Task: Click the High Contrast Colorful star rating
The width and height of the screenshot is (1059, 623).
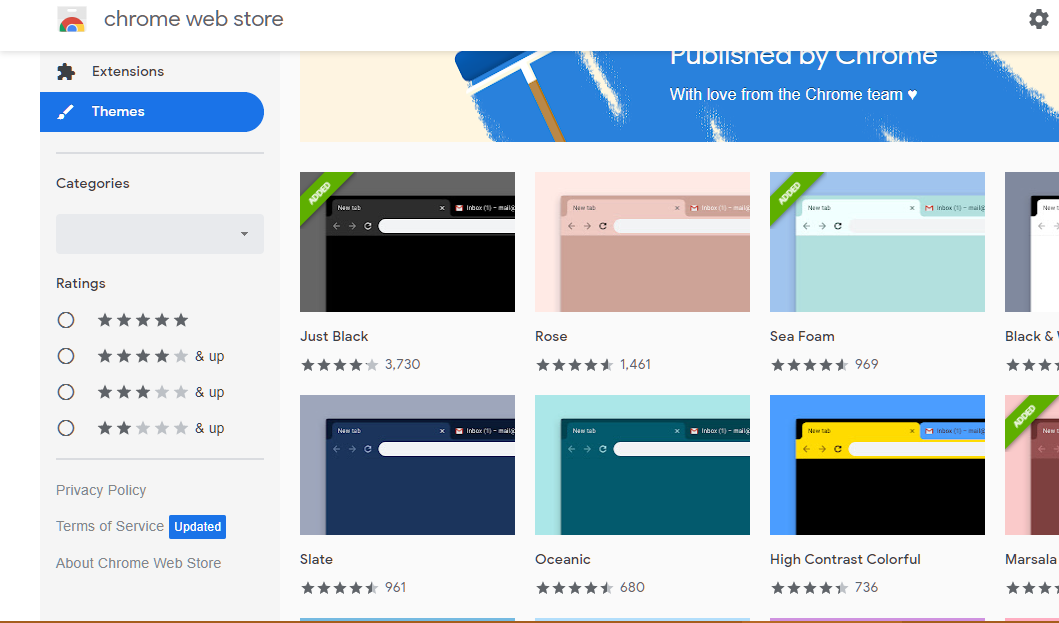Action: pos(810,588)
